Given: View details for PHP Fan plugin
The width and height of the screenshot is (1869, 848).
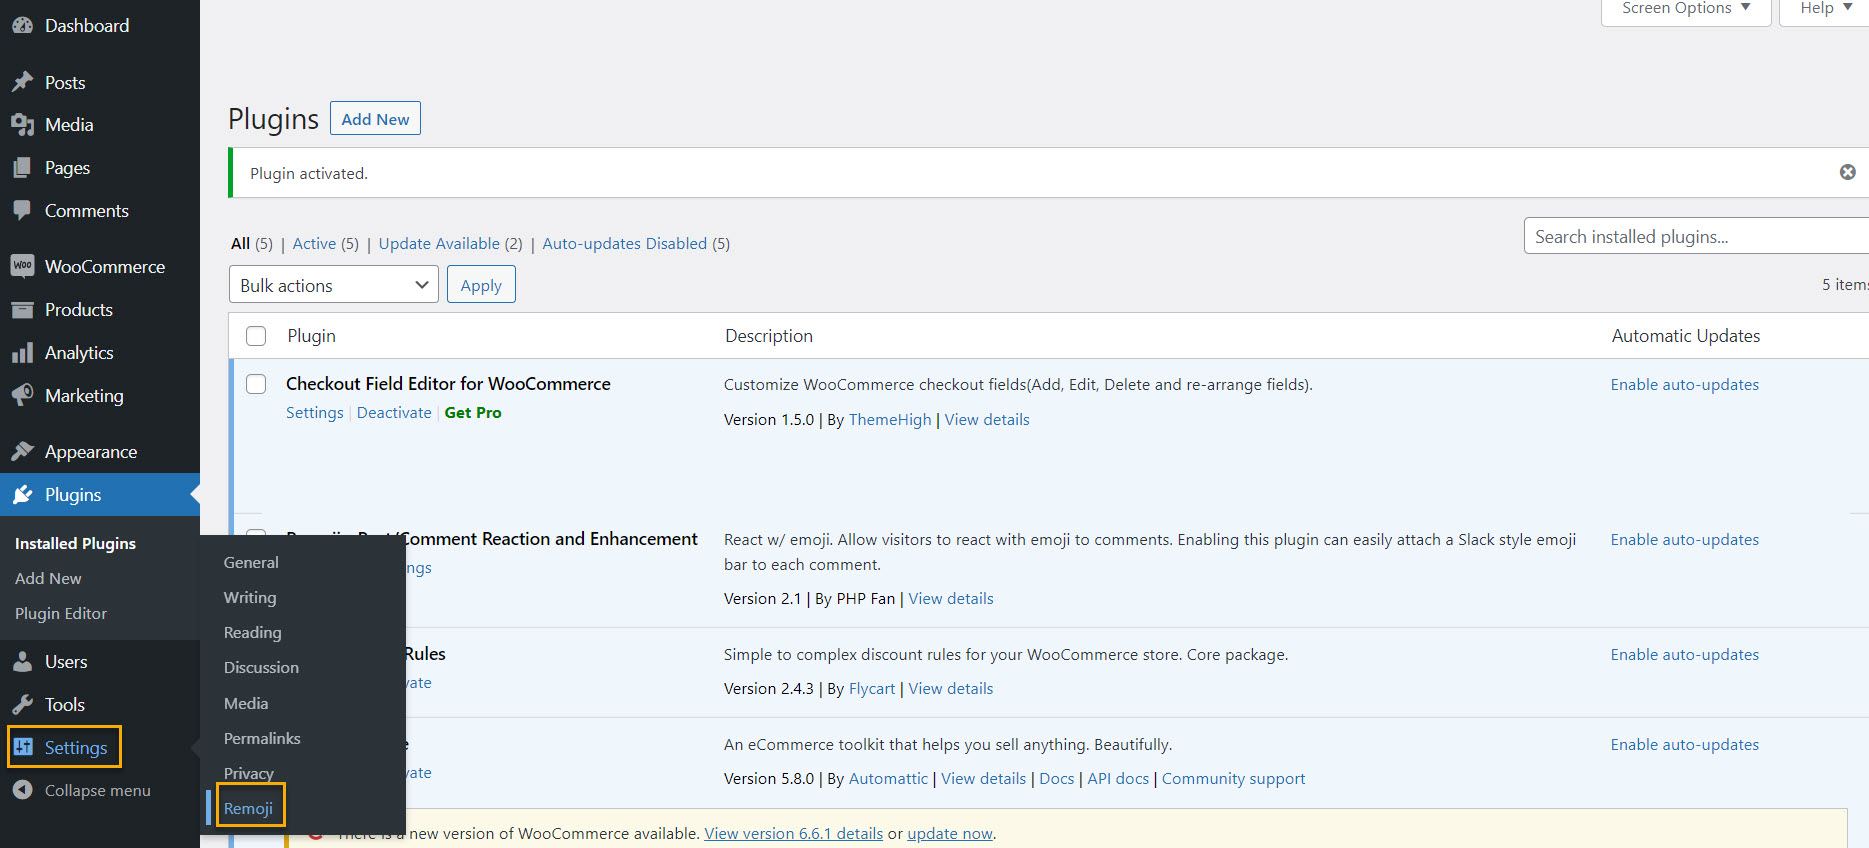Looking at the screenshot, I should click(951, 599).
